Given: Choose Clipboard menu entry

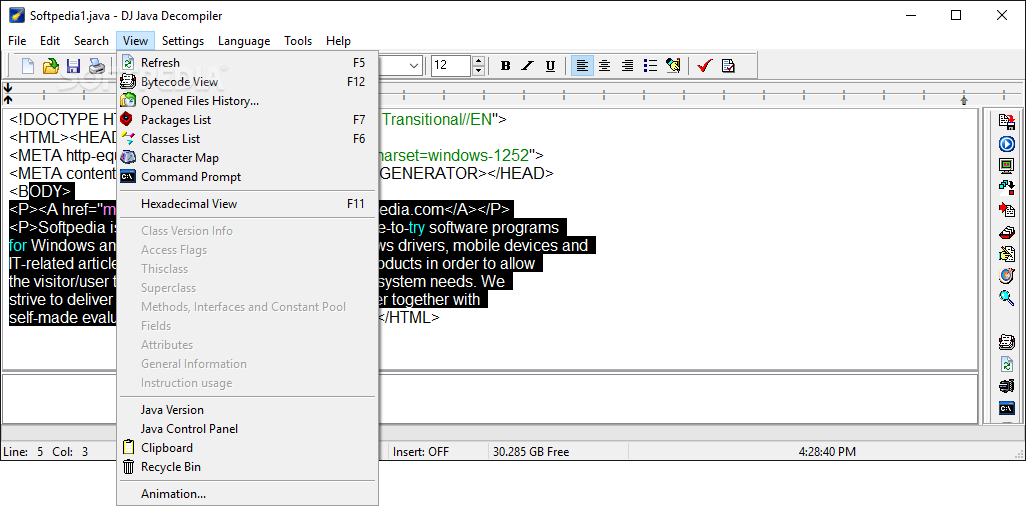Looking at the screenshot, I should tap(247, 448).
